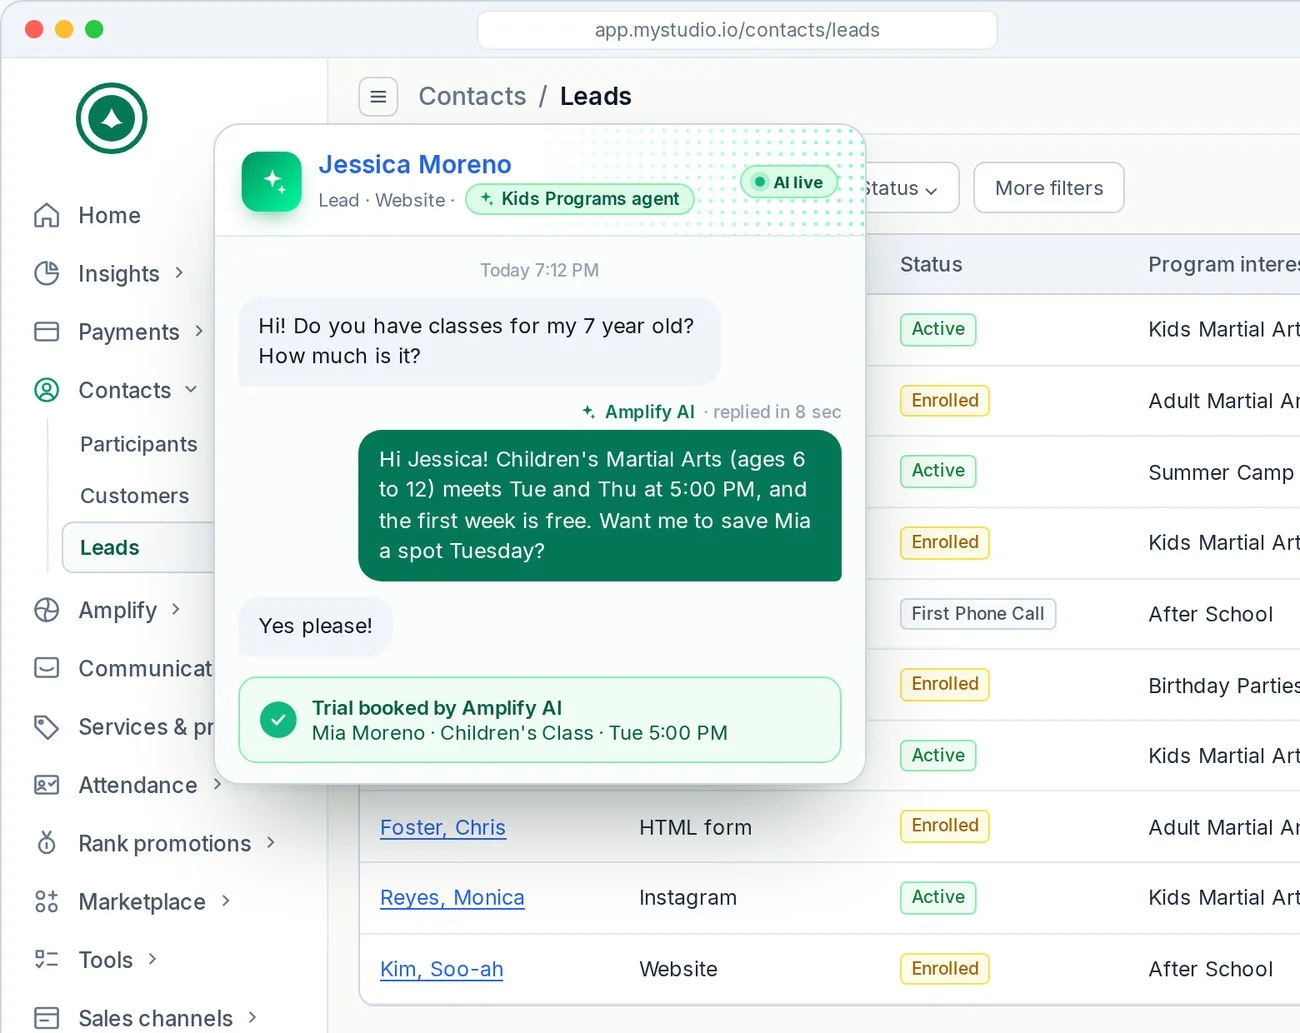The height and width of the screenshot is (1033, 1300).
Task: Collapse the Contacts submenu chevron
Action: pos(191,389)
